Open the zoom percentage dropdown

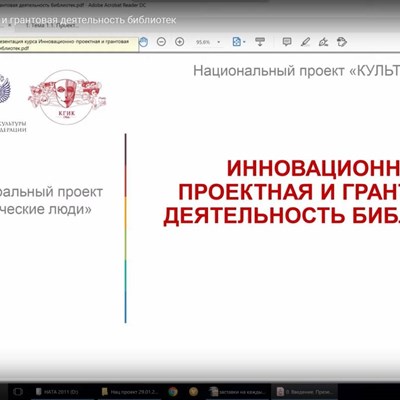click(x=219, y=42)
